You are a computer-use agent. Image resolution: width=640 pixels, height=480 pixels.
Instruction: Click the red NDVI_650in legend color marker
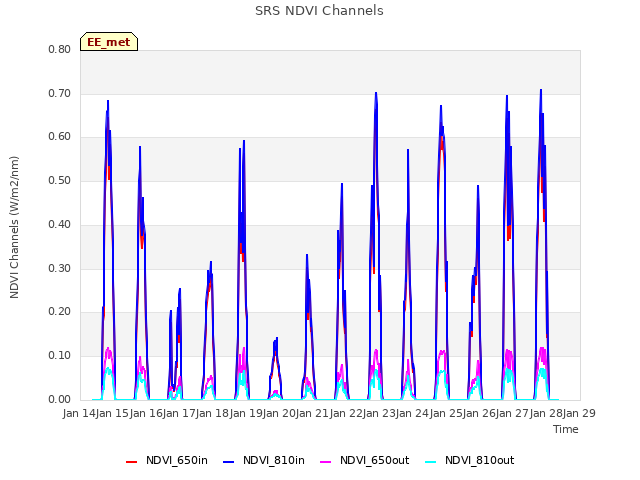(x=131, y=462)
